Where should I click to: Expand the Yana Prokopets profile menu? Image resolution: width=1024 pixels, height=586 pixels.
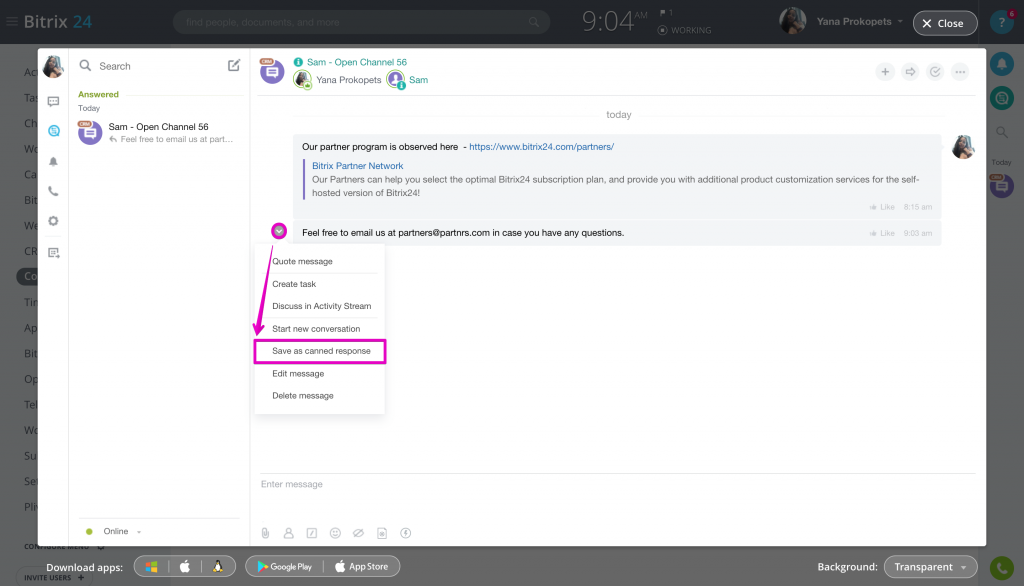(900, 22)
